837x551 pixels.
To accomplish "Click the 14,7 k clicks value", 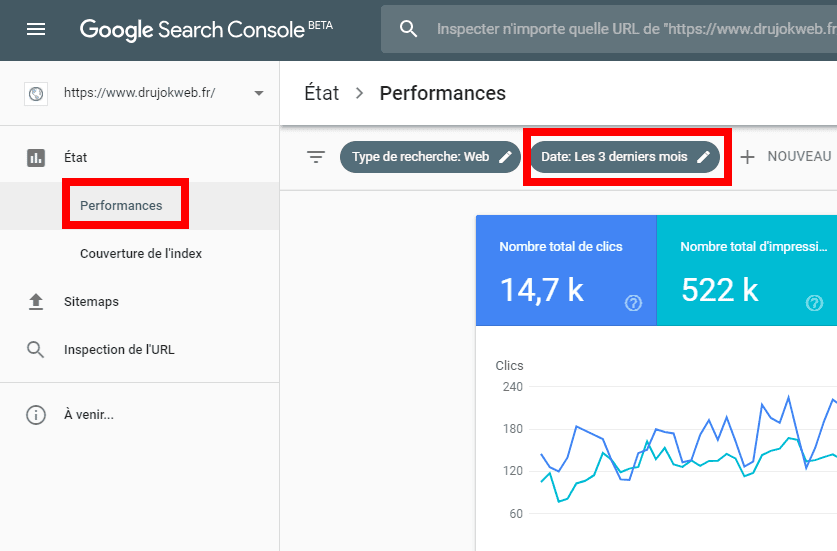I will pyautogui.click(x=542, y=290).
